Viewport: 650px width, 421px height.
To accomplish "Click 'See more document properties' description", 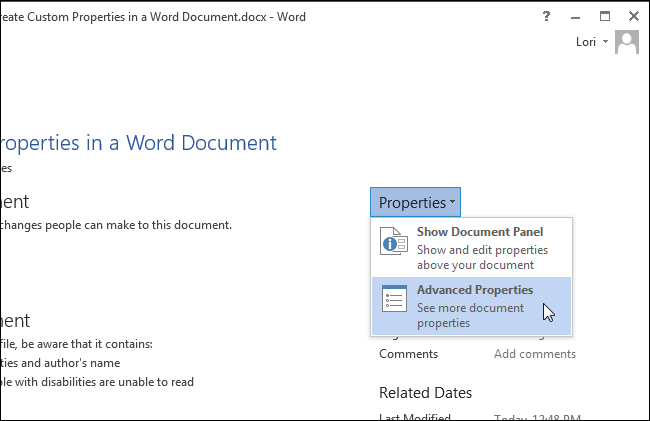I will pyautogui.click(x=471, y=315).
